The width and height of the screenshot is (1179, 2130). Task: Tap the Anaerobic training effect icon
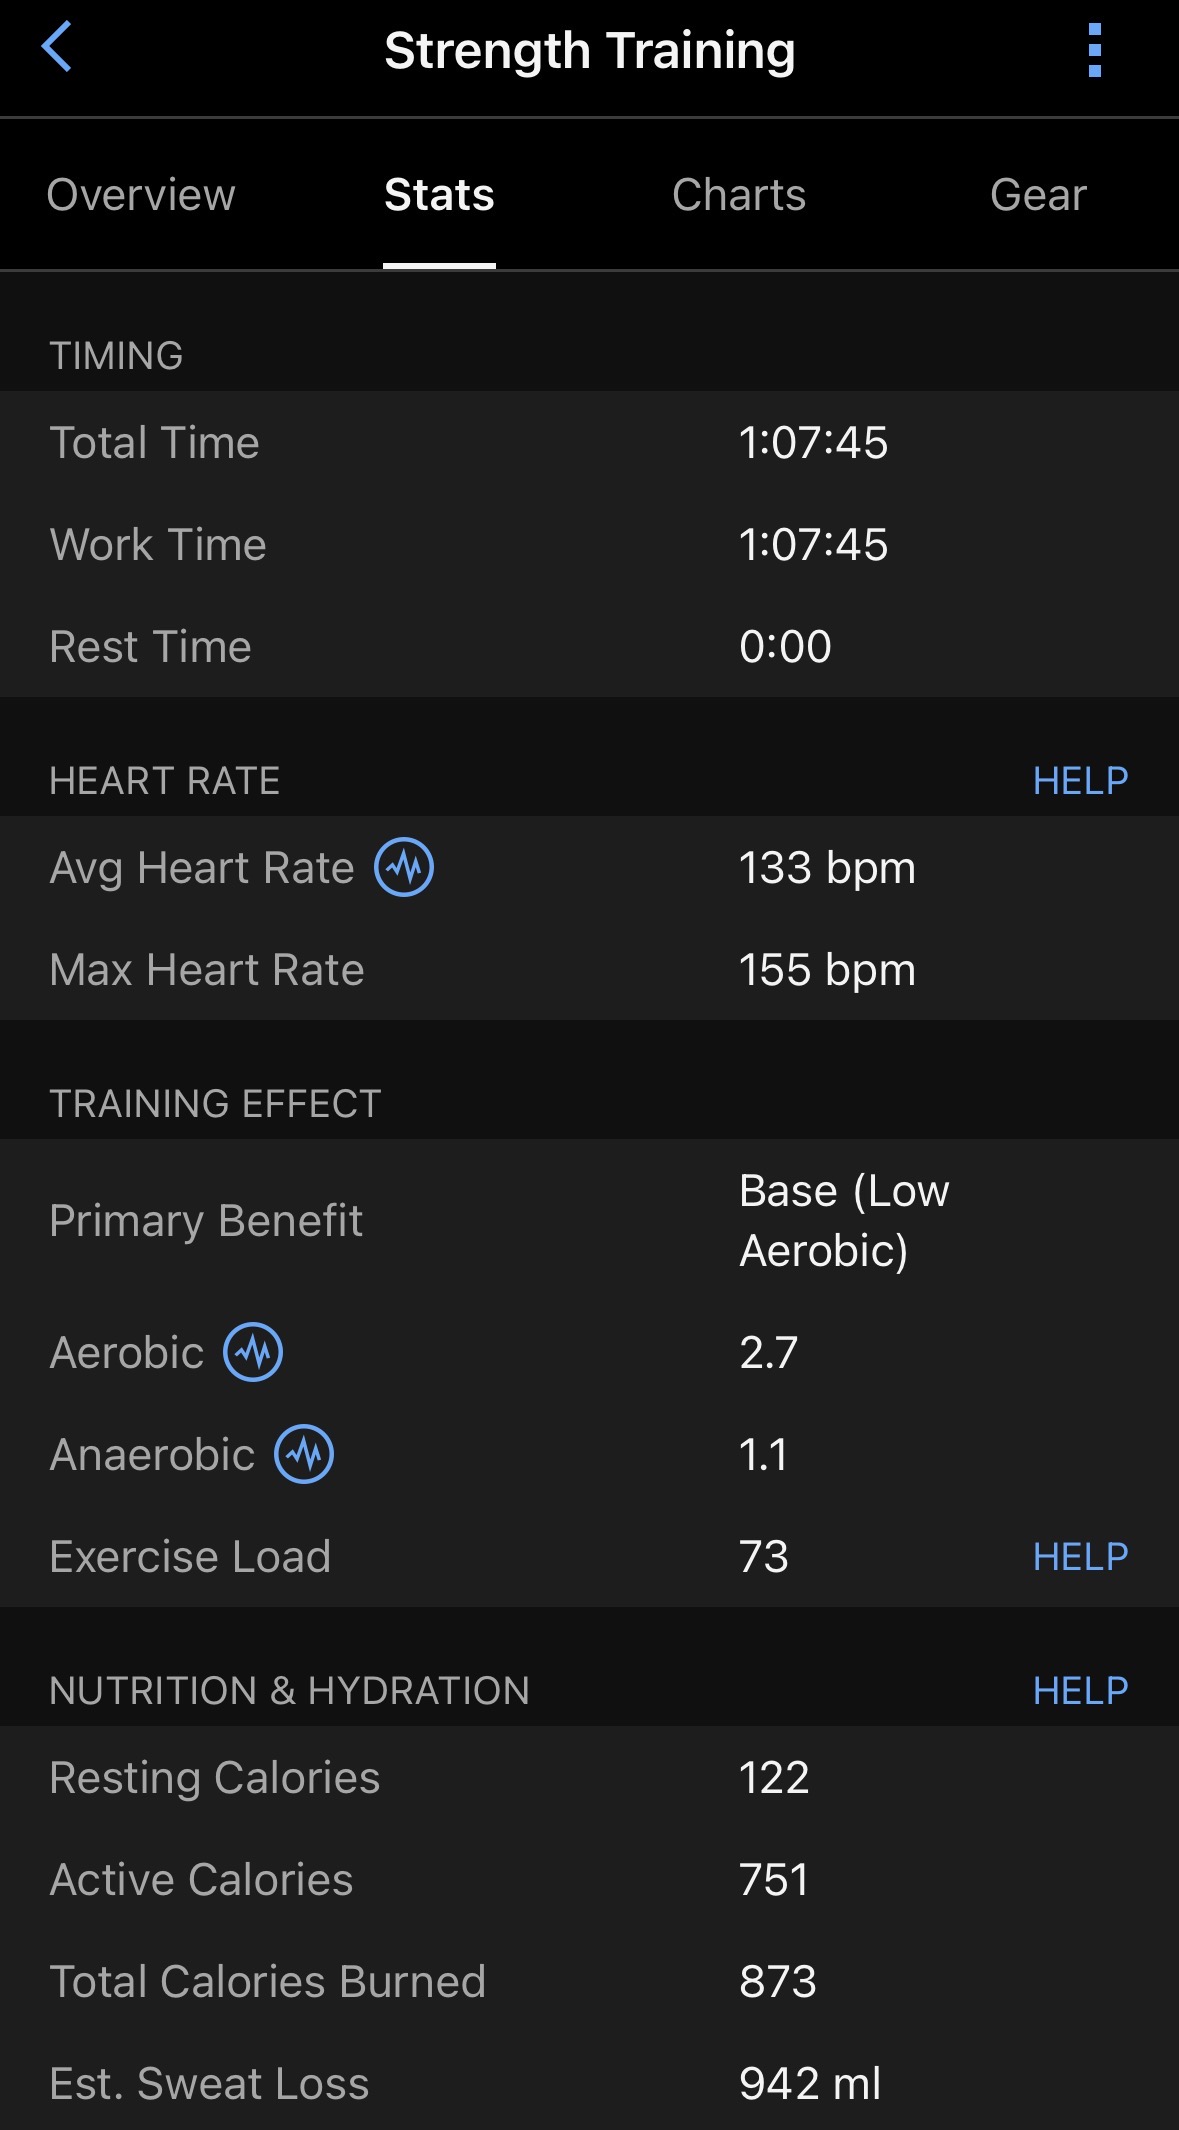(304, 1454)
